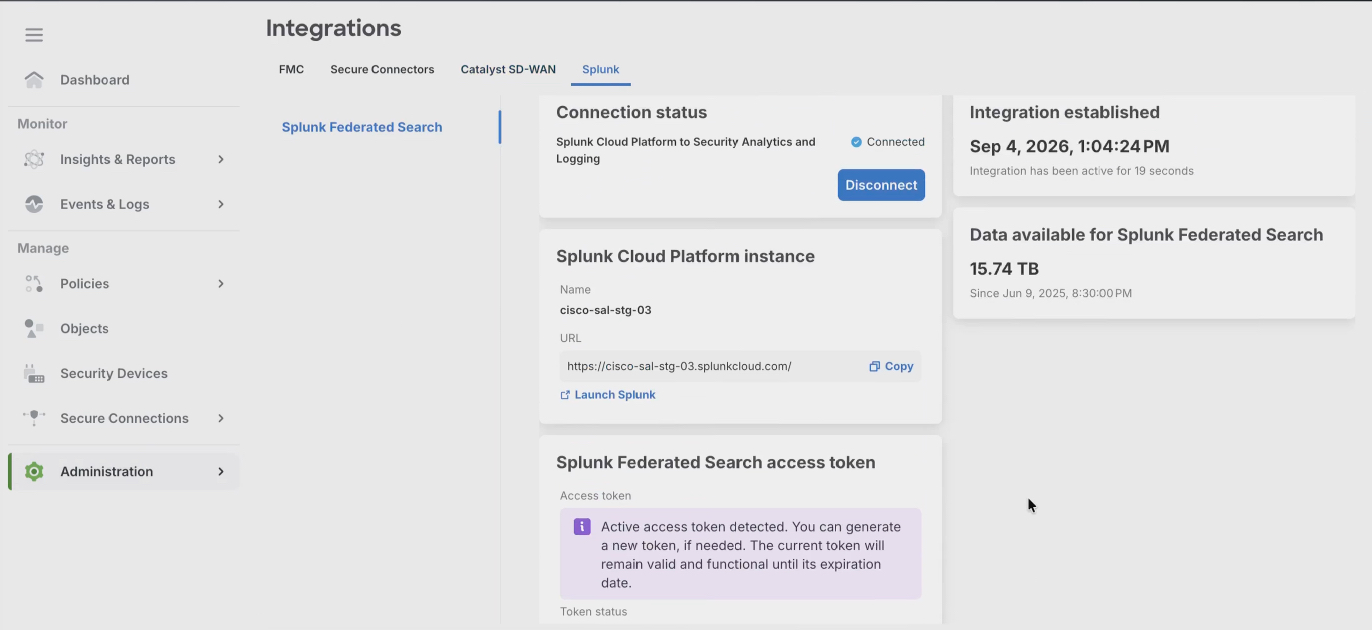Click 'Integration has been active for 19 seconds'
This screenshot has height=630, width=1372.
pyautogui.click(x=1082, y=171)
